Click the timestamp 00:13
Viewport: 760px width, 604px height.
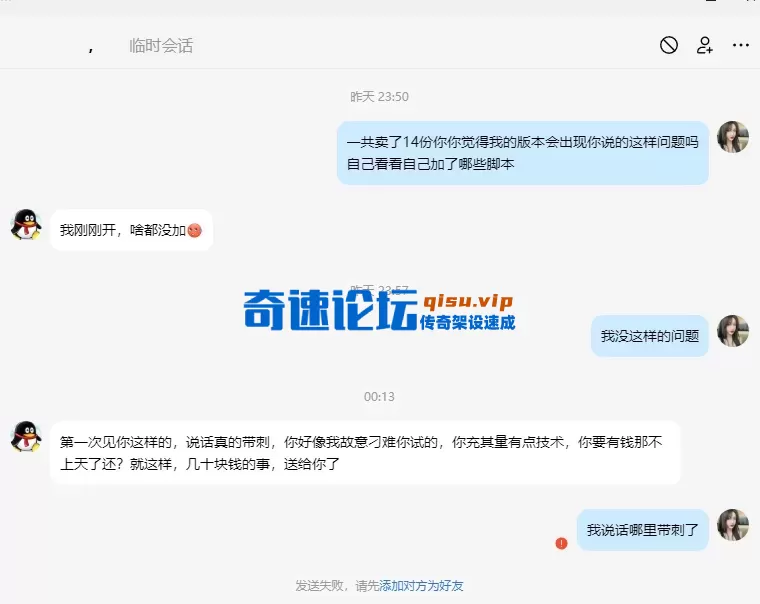click(x=379, y=397)
